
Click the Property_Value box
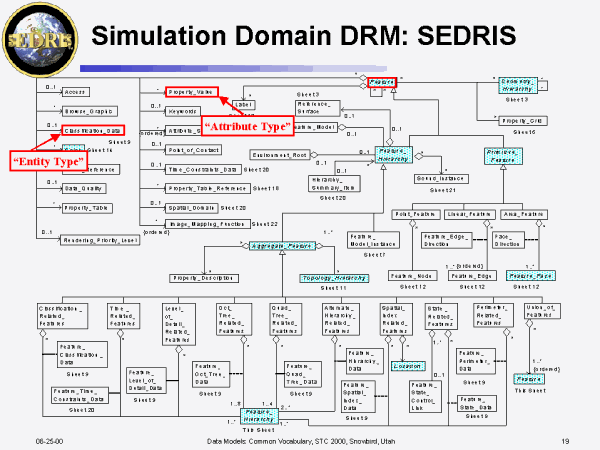coord(192,91)
